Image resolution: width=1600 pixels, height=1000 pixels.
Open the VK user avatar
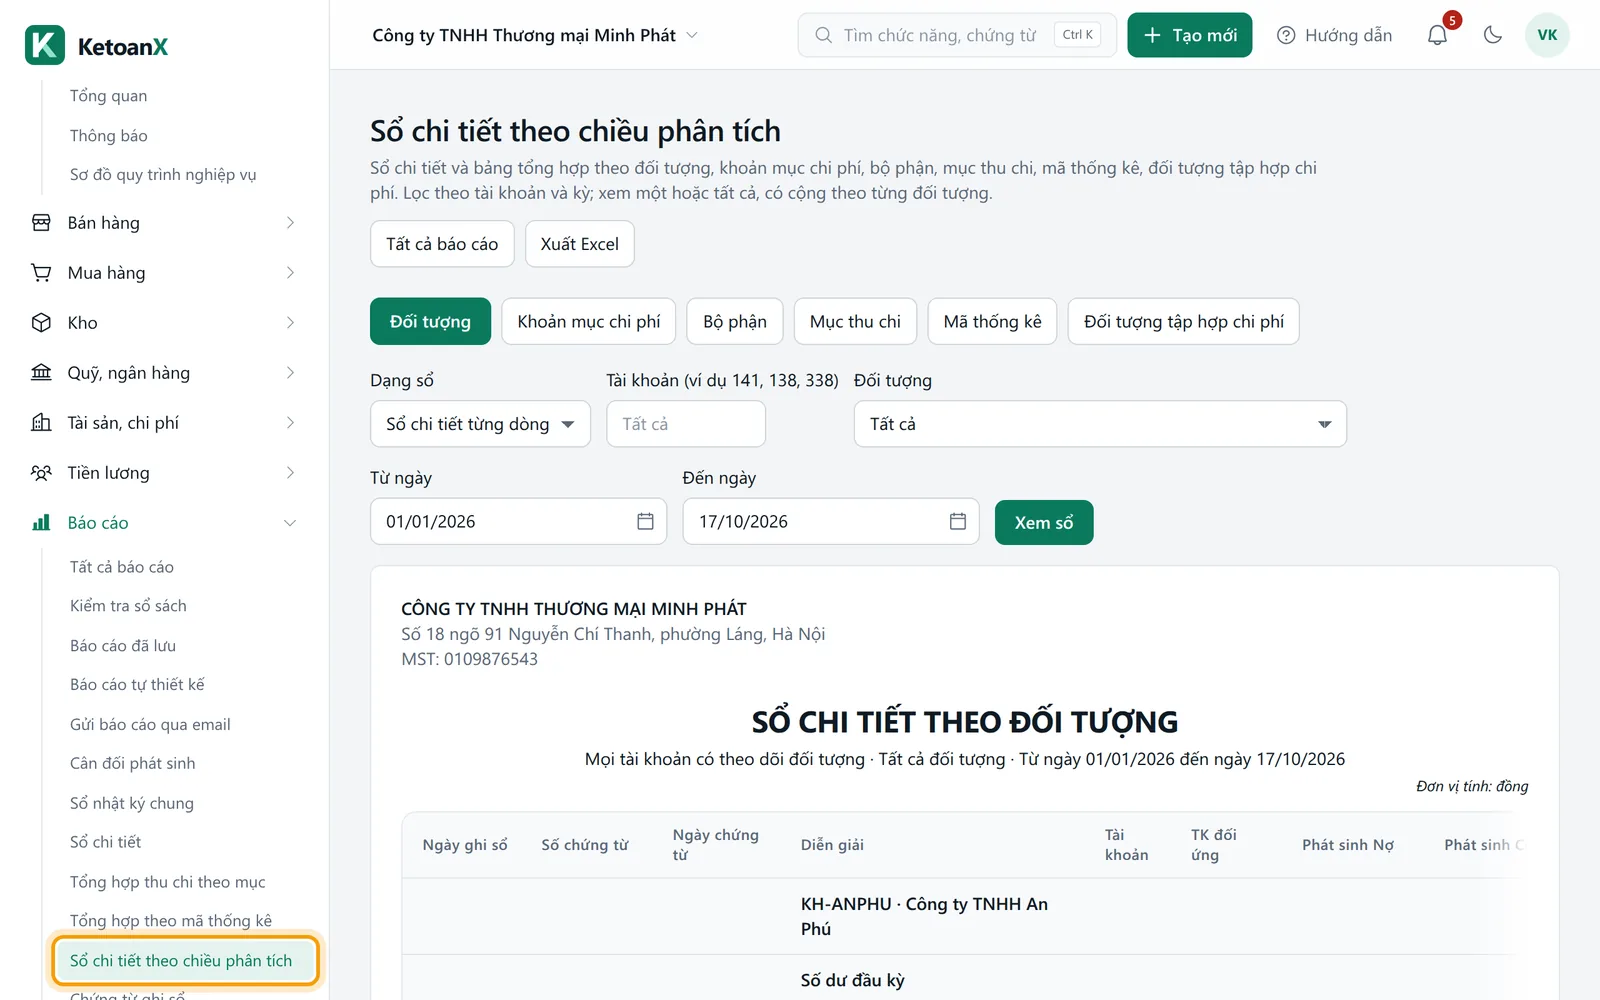1547,35
